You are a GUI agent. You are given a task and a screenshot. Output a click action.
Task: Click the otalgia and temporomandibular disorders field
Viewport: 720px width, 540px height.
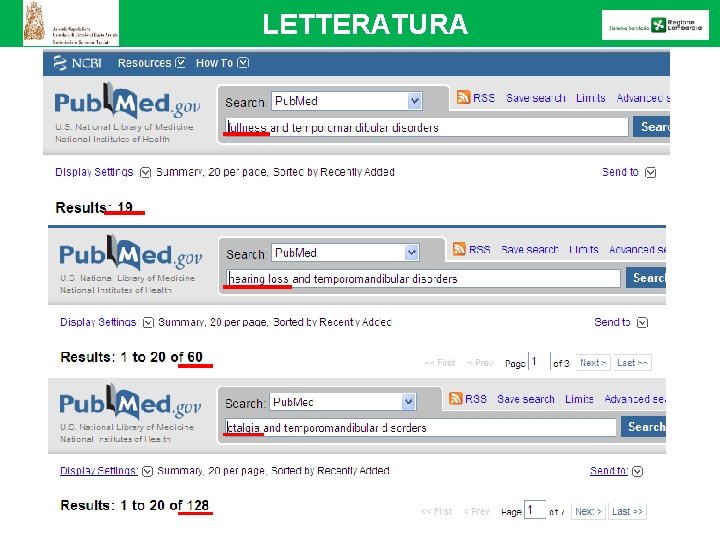click(x=420, y=428)
